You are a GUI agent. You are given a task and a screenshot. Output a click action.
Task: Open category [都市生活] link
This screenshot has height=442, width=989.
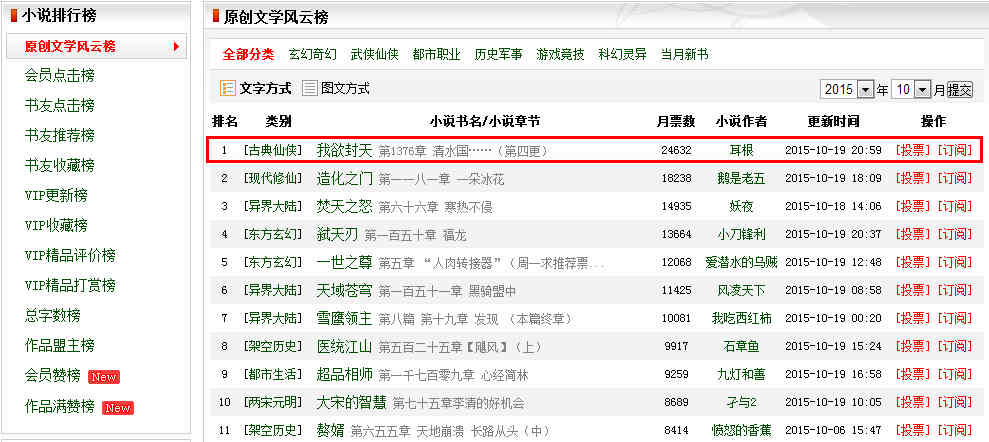[x=272, y=375]
